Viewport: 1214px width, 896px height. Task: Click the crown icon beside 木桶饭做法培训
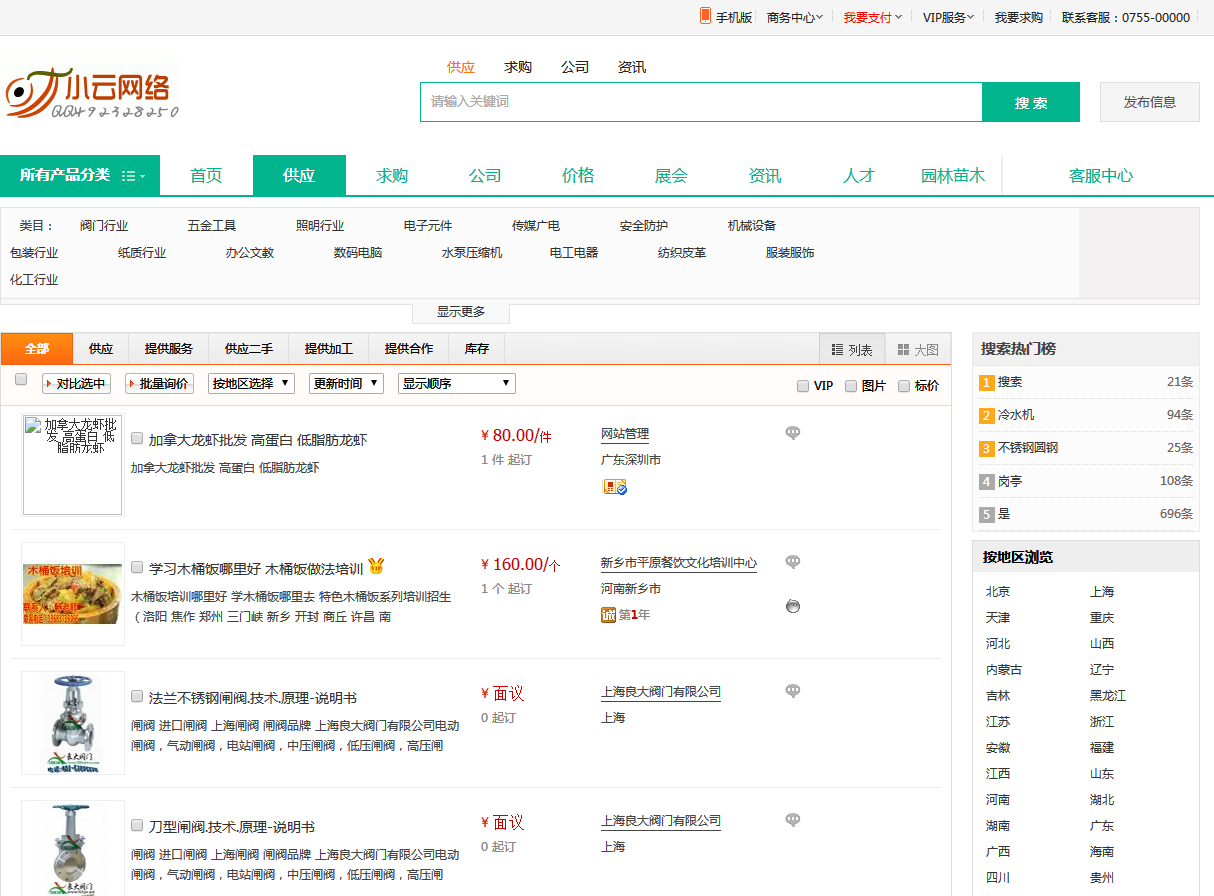pos(377,567)
